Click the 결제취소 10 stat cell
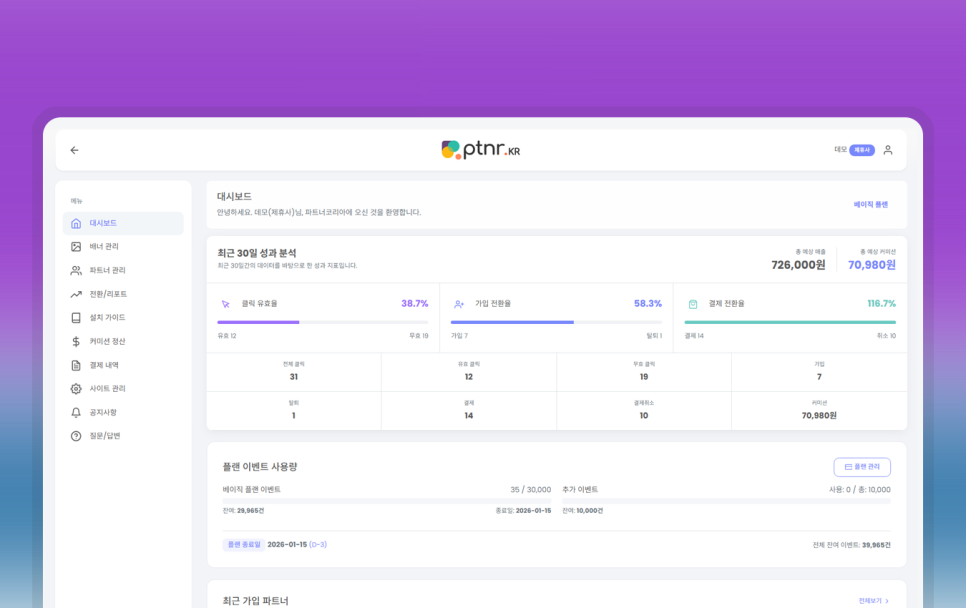966x608 pixels. 644,410
